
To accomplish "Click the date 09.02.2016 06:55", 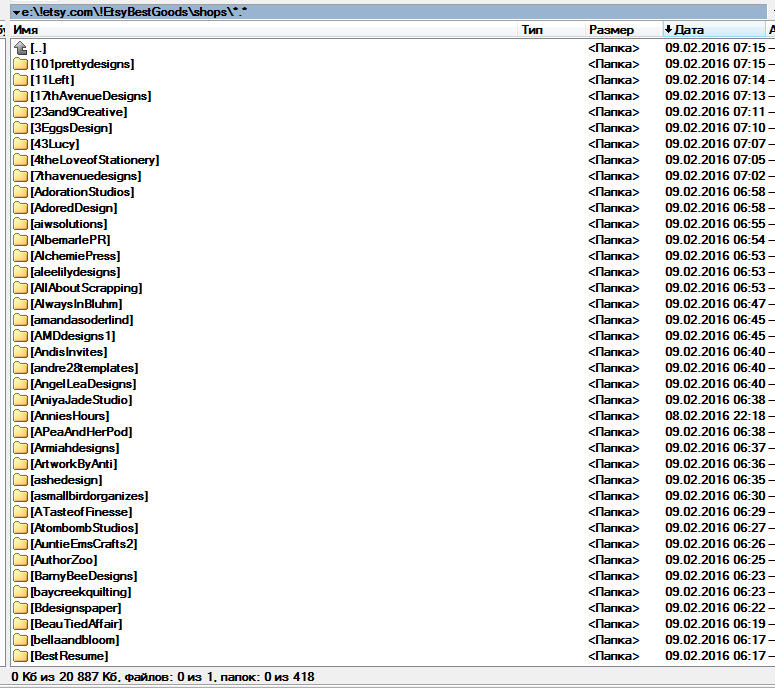I will [715, 224].
